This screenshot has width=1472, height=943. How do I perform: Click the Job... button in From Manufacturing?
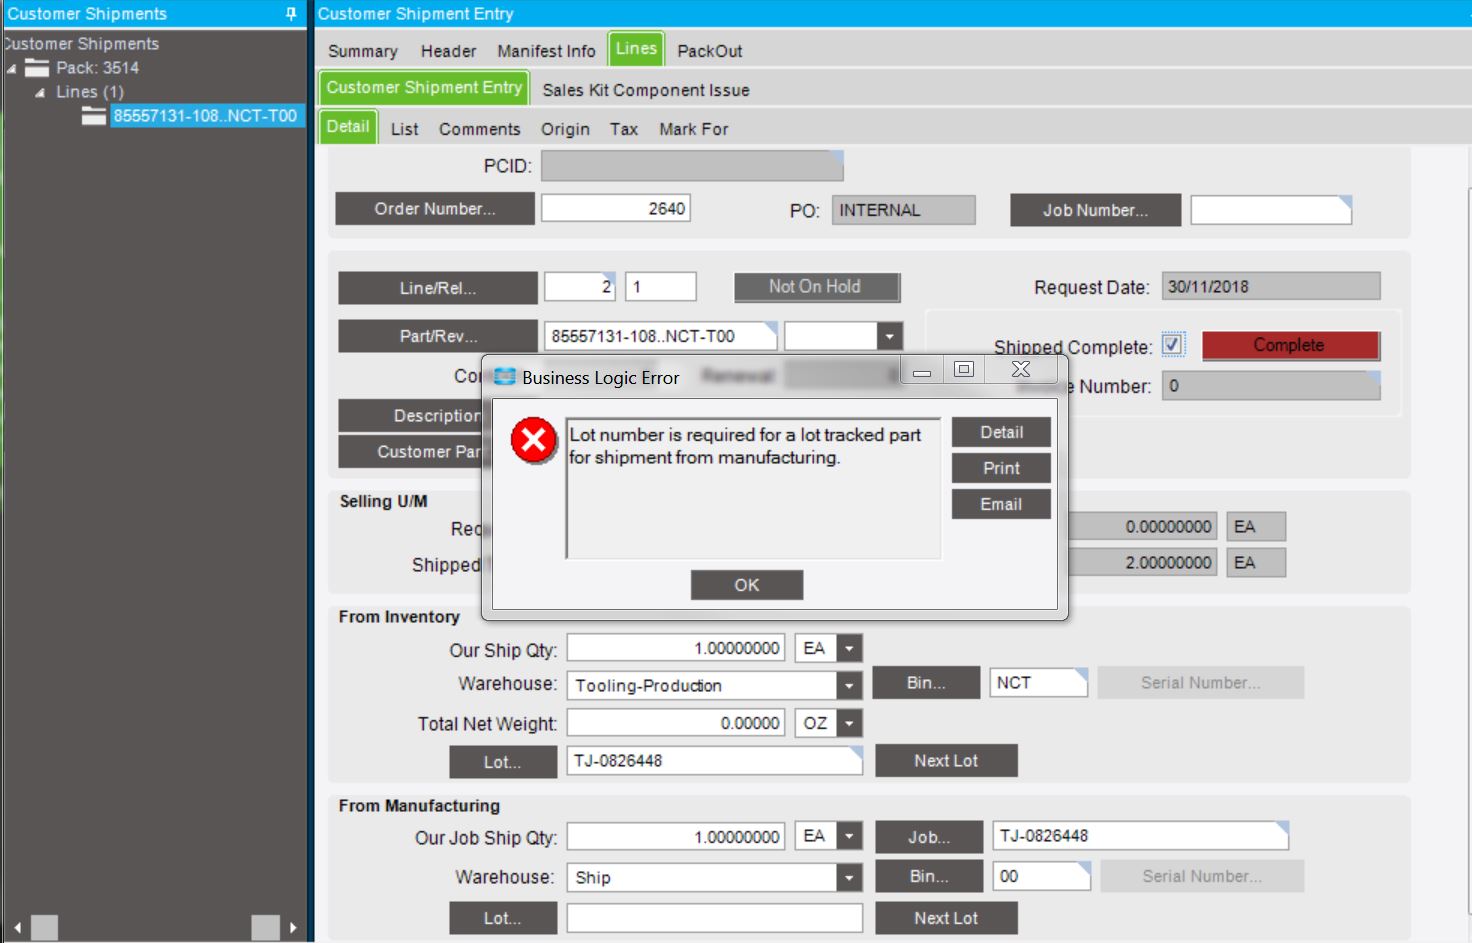point(929,838)
